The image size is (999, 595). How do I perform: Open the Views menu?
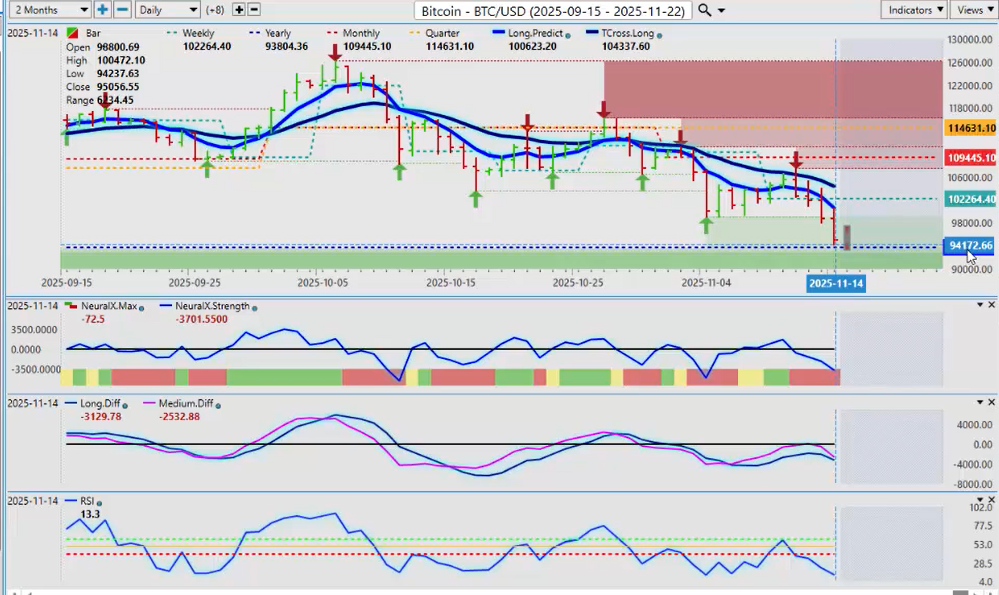[973, 10]
